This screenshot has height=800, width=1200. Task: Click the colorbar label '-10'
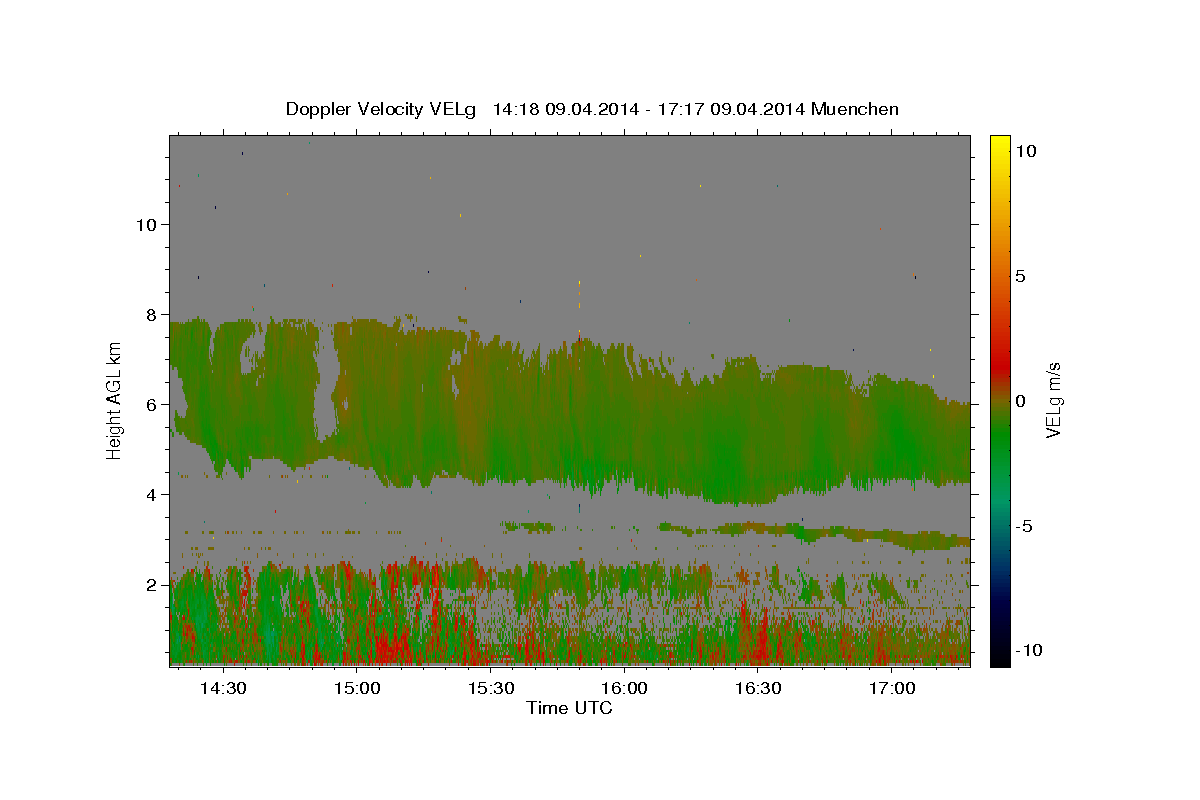[x=1029, y=650]
